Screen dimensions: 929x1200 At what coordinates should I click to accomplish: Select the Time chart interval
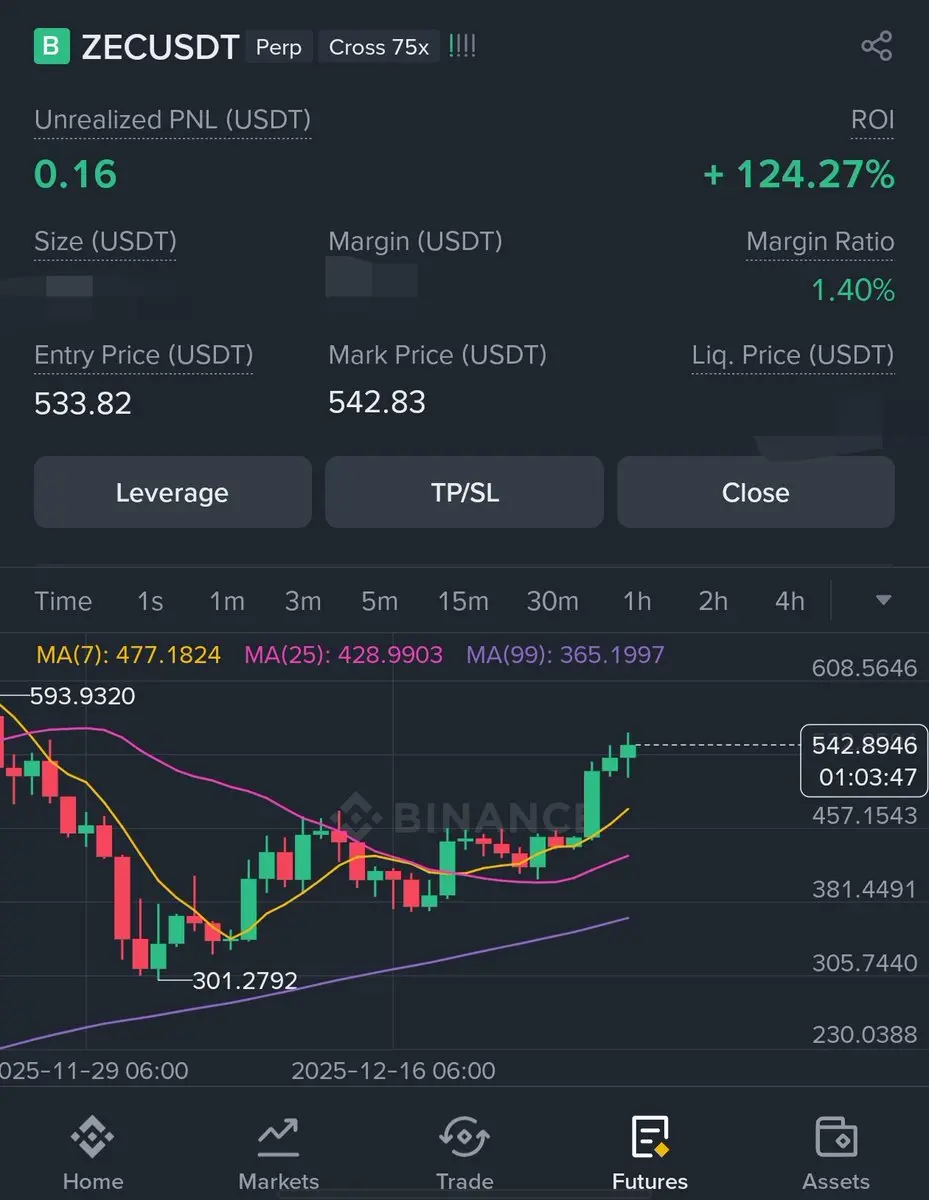[63, 601]
